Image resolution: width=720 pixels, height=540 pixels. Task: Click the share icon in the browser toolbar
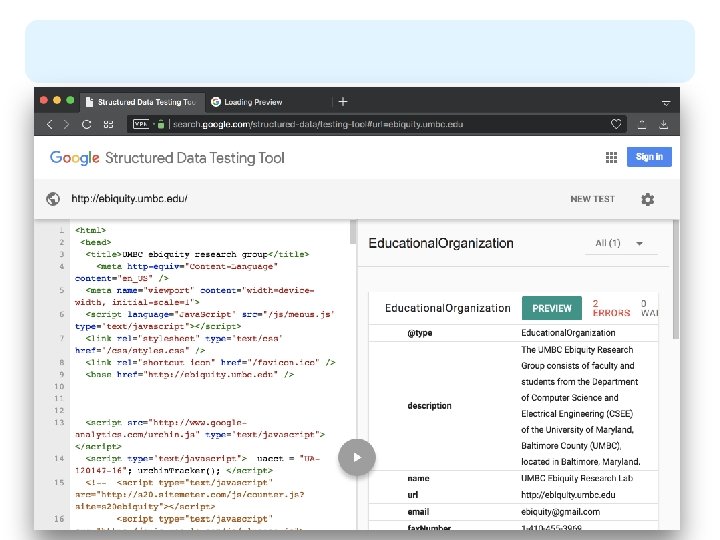coord(642,124)
